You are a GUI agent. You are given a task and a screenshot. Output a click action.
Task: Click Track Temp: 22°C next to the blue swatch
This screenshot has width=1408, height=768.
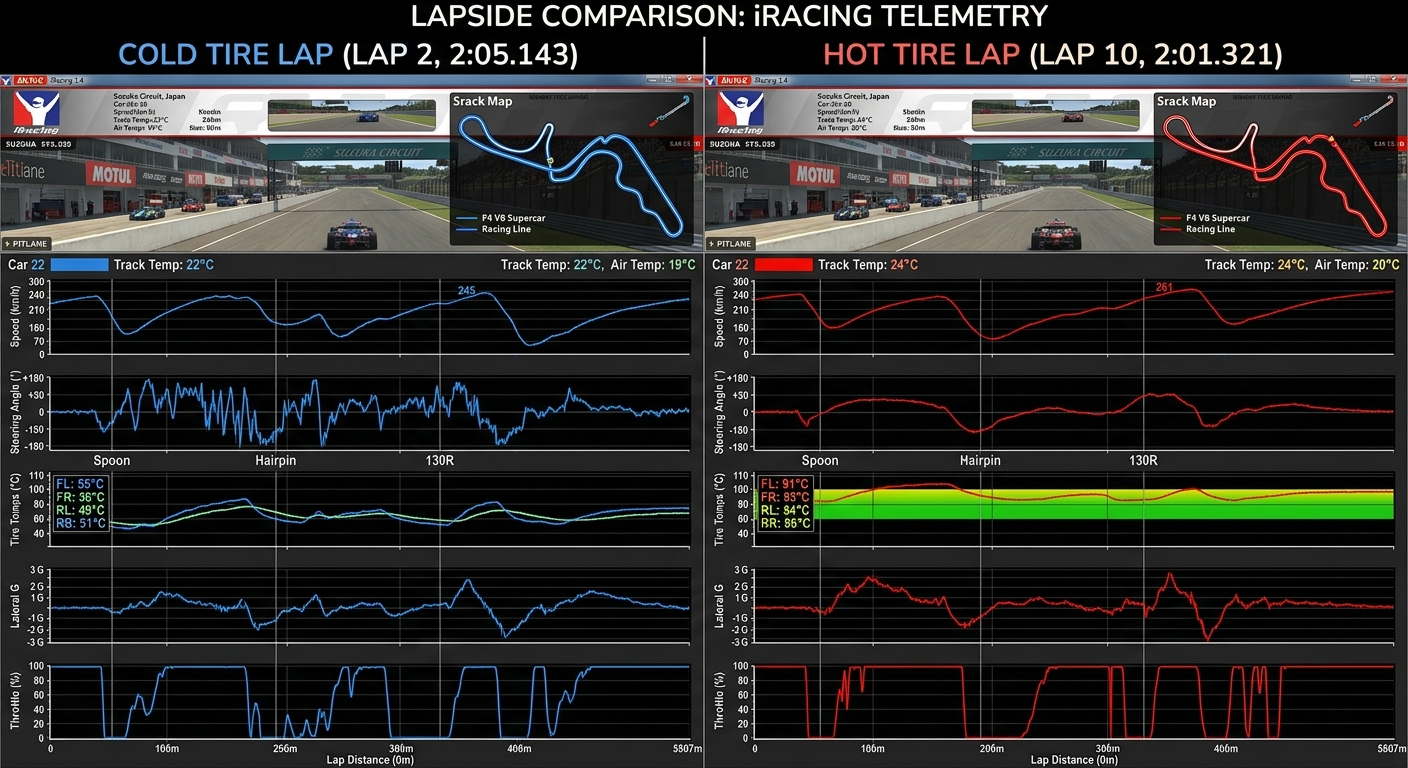(x=164, y=265)
